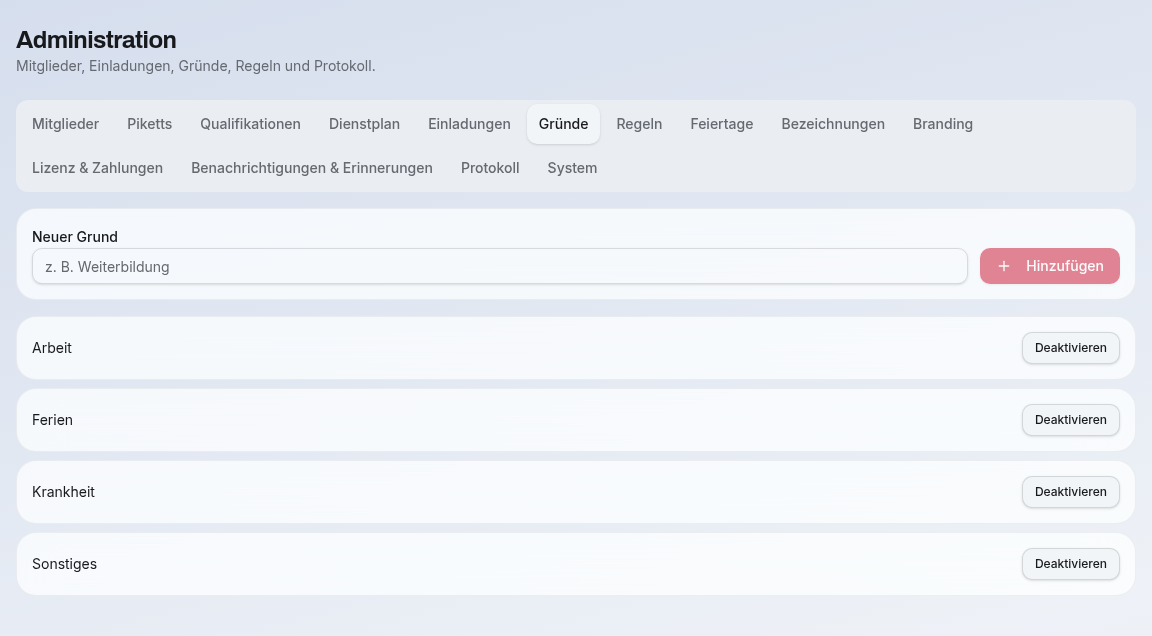
Task: Click the Krankheit reason label
Action: click(x=63, y=492)
